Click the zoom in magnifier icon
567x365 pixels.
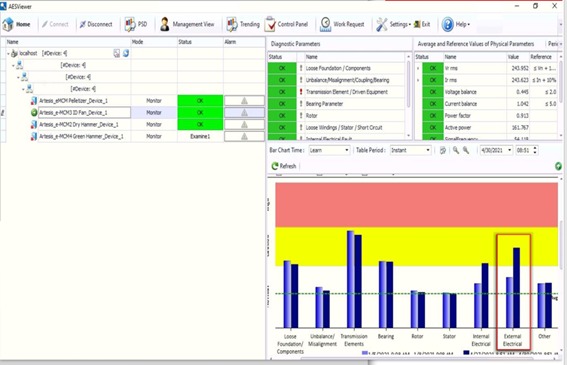456,150
